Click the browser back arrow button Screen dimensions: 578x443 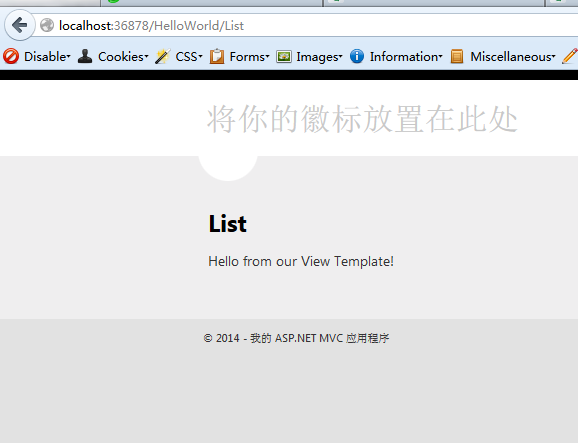point(20,25)
